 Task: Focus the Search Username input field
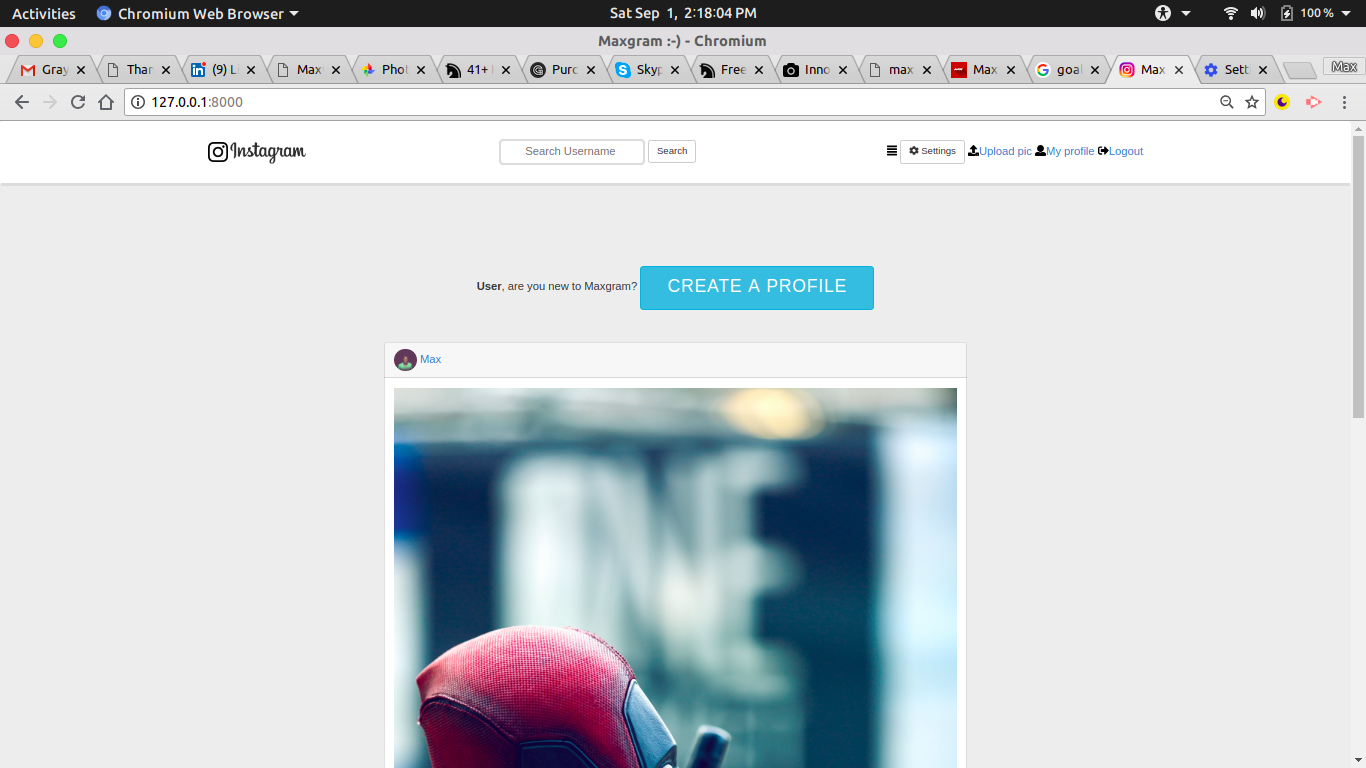coord(571,151)
